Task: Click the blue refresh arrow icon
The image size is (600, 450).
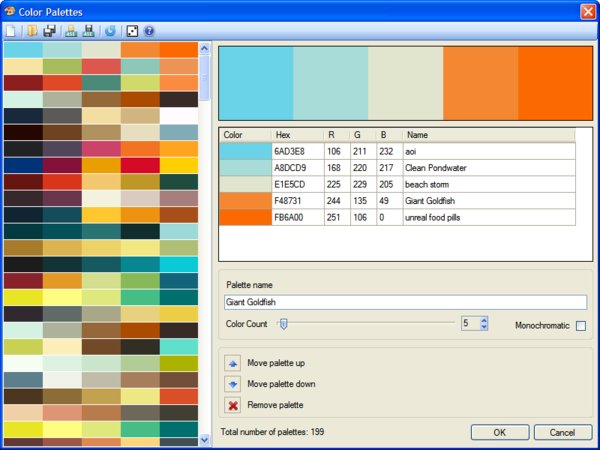Action: 110,31
